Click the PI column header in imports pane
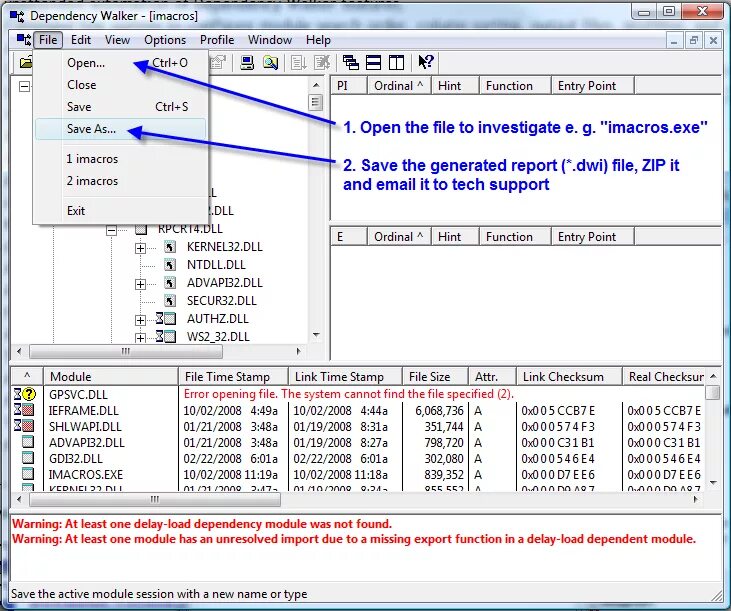The height and width of the screenshot is (611, 731). 349,86
